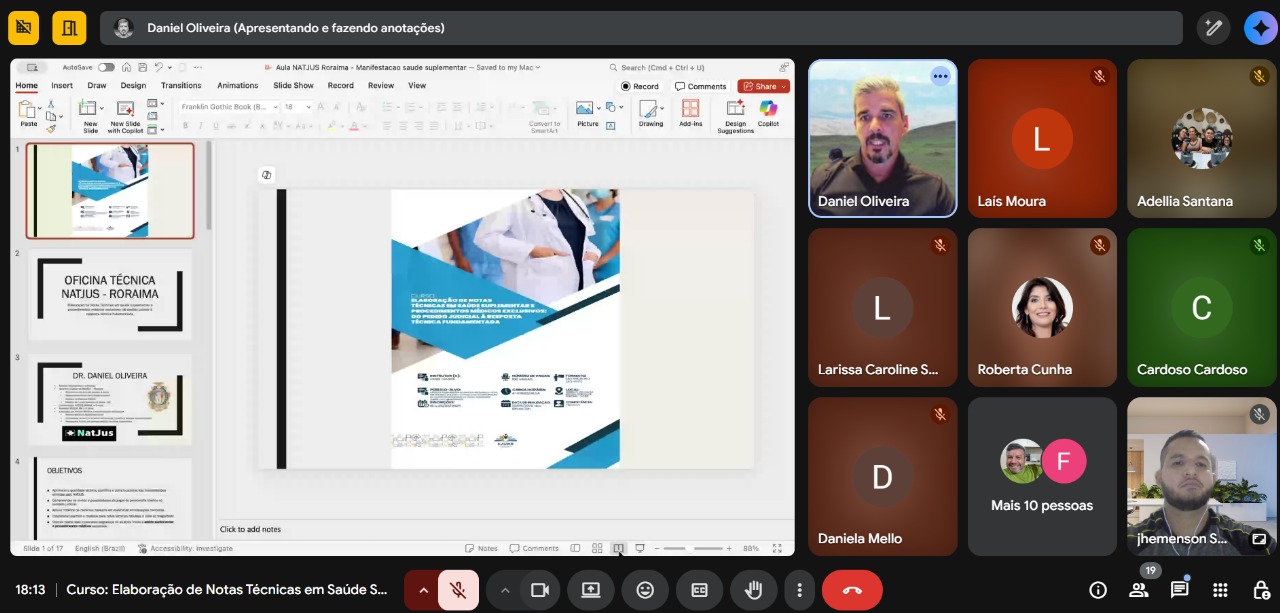Toggle the camera off
The width and height of the screenshot is (1280, 613).
pyautogui.click(x=540, y=590)
